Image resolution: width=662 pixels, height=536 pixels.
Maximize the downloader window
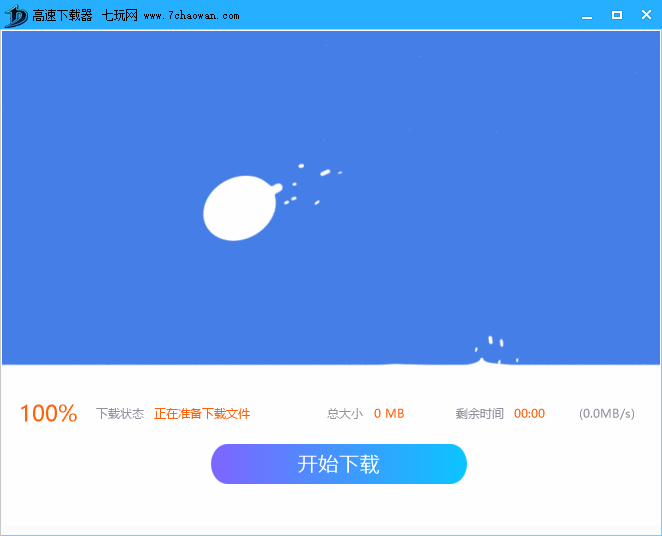click(x=616, y=15)
